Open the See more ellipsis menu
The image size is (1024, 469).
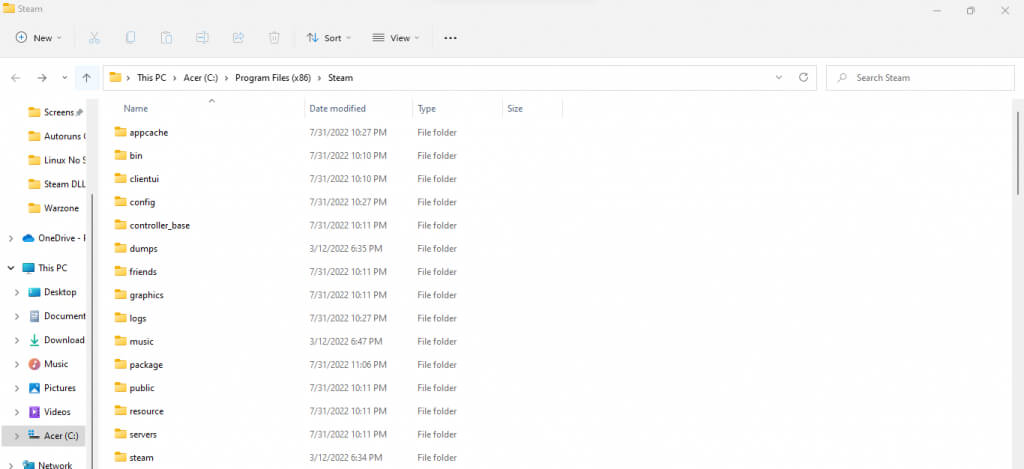click(450, 38)
